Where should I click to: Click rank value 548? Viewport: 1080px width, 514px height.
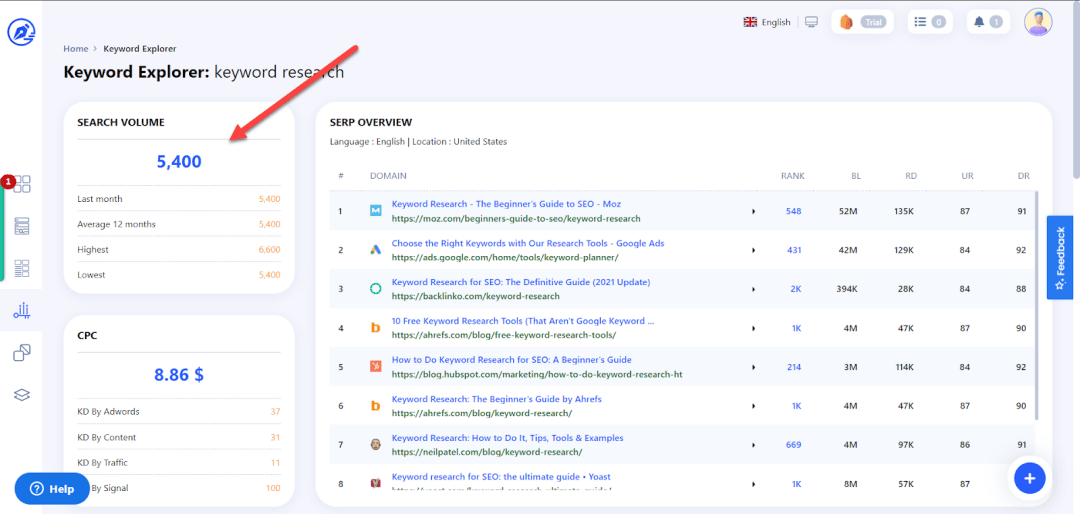click(793, 211)
